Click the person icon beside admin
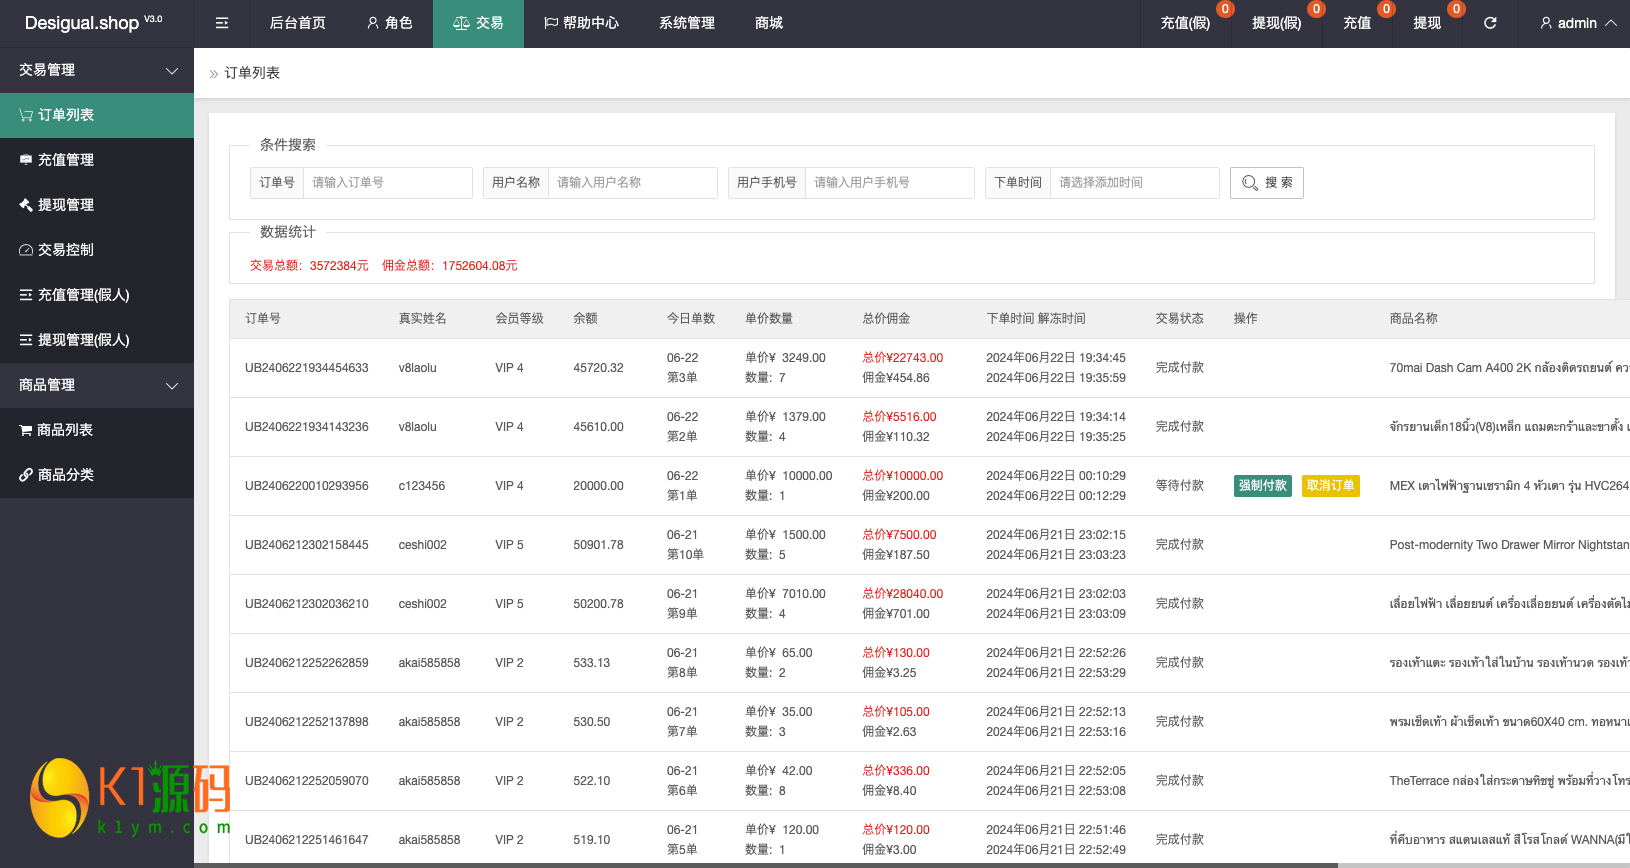Image resolution: width=1630 pixels, height=868 pixels. (x=1546, y=23)
